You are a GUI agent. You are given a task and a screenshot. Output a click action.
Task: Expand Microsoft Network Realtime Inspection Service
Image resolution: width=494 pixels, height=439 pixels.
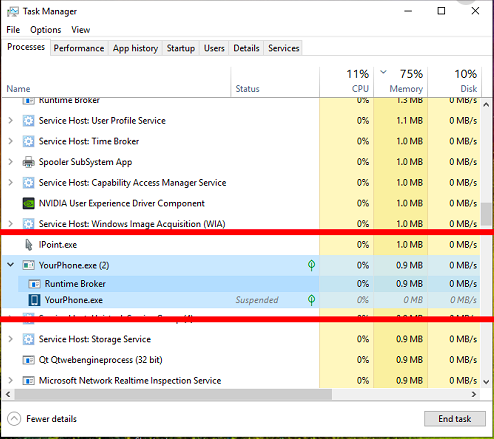click(x=10, y=380)
